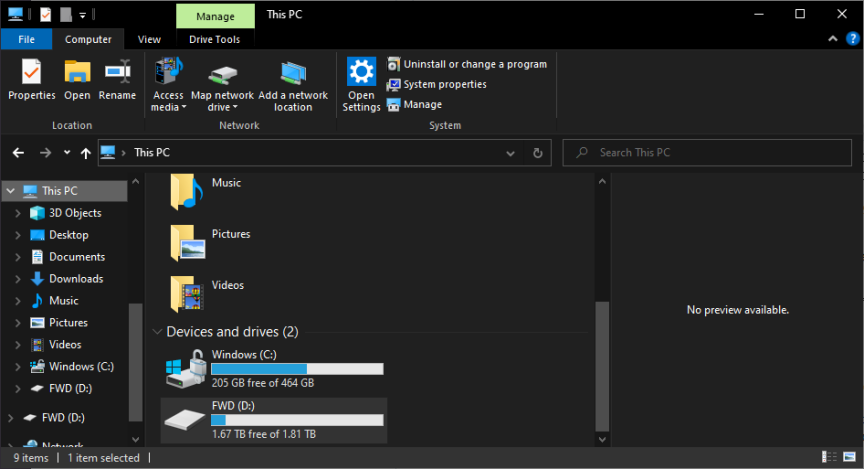Switch to the View ribbon tab
The image size is (864, 469).
pos(149,39)
